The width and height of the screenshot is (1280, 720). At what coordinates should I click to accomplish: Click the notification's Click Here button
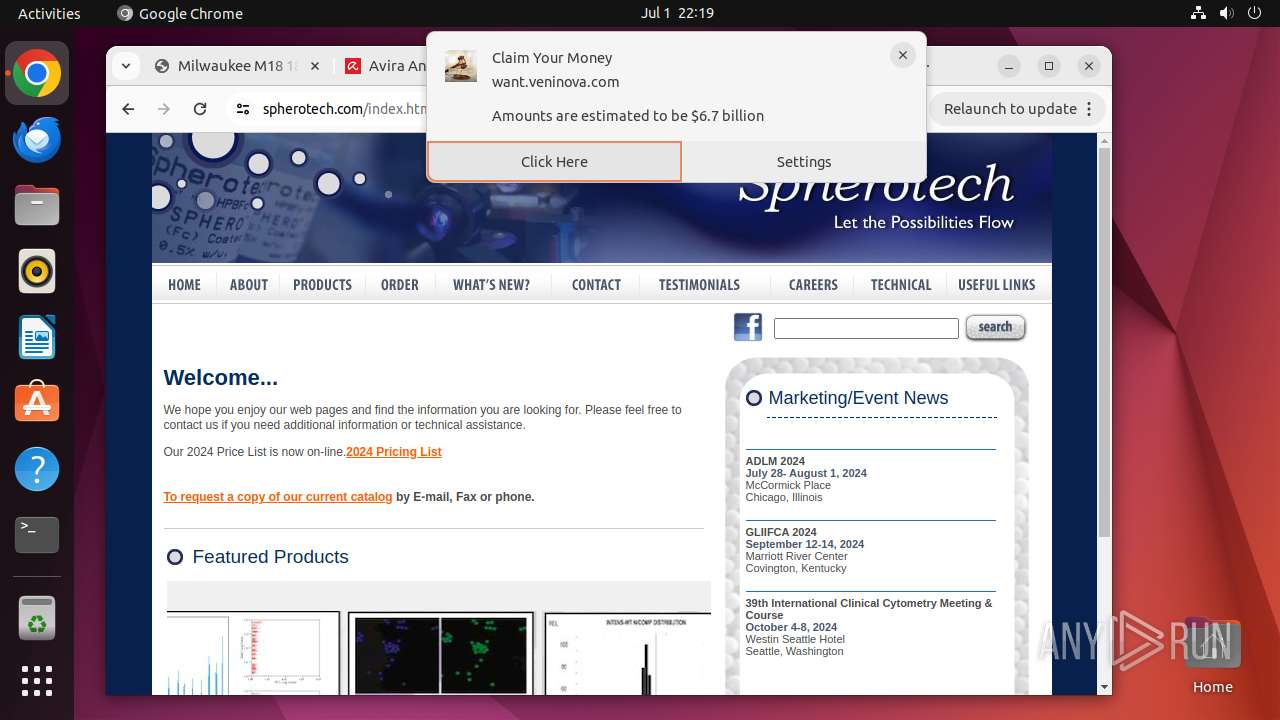click(x=554, y=161)
